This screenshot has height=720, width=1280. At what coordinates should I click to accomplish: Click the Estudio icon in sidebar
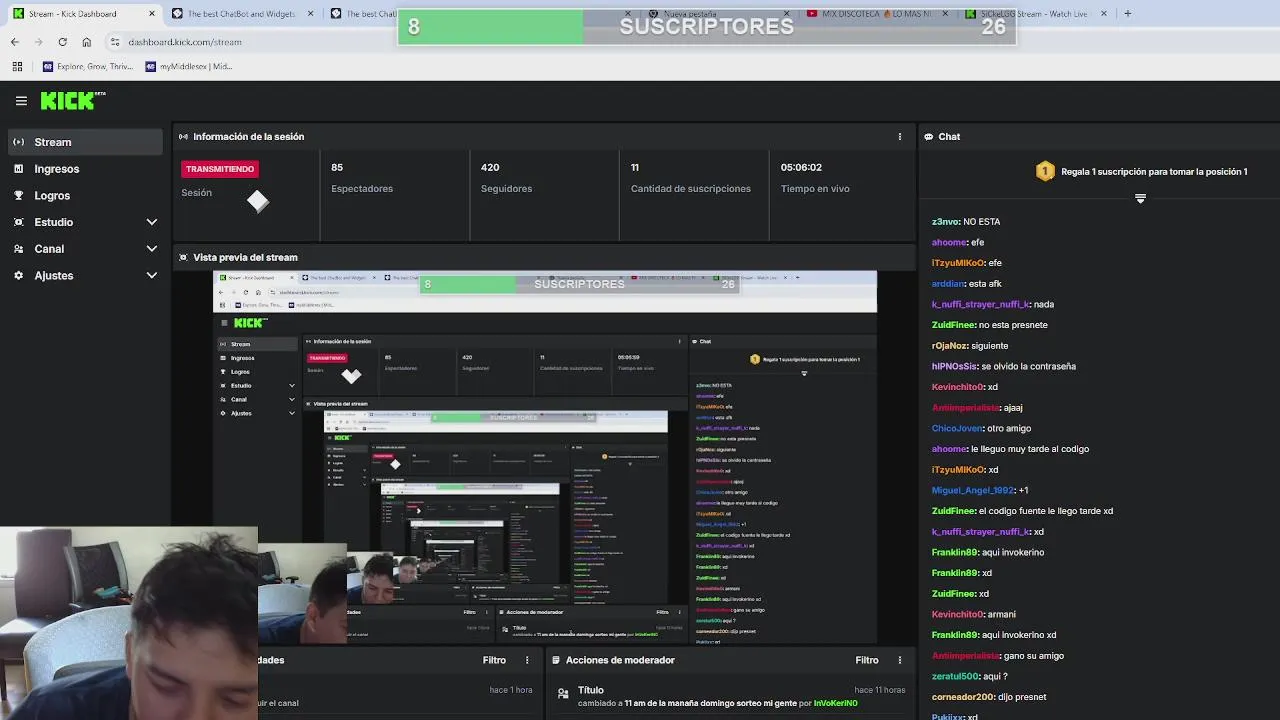point(18,222)
